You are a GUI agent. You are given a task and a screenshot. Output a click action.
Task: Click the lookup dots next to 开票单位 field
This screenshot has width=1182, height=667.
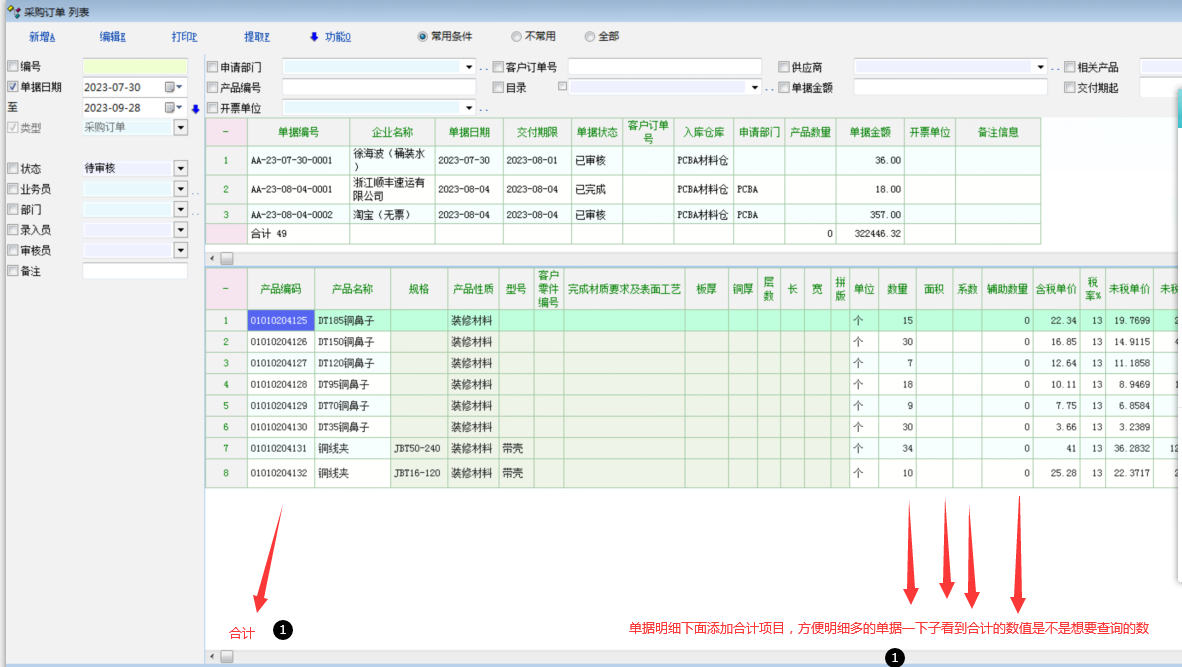pos(483,109)
